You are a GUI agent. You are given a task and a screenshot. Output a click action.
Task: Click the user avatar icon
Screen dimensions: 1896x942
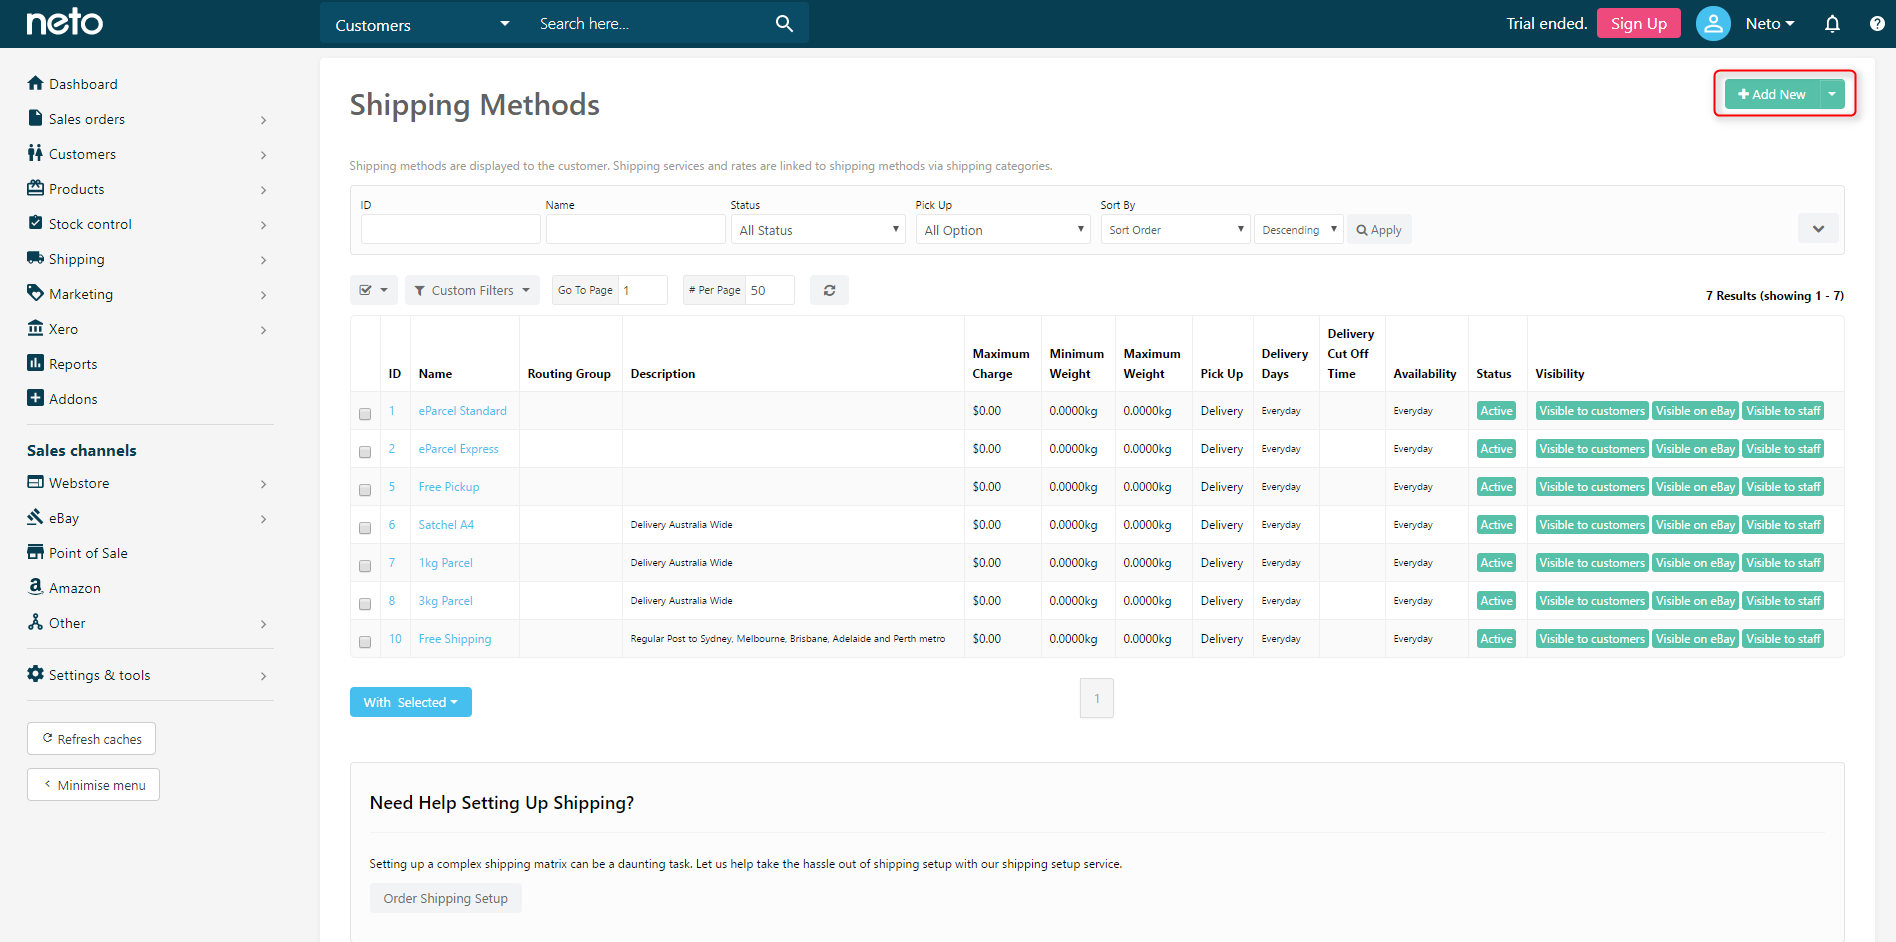[1713, 23]
